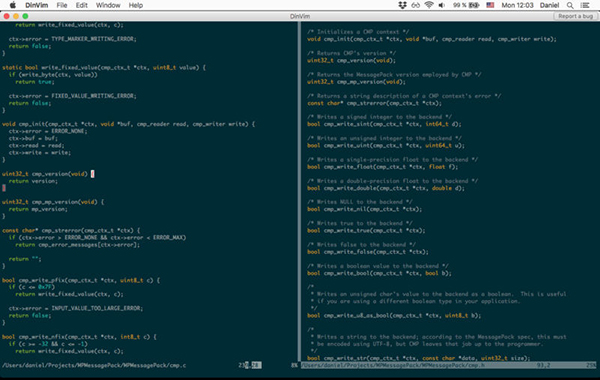Click the Report a bug button
The image size is (600, 380).
[575, 16]
